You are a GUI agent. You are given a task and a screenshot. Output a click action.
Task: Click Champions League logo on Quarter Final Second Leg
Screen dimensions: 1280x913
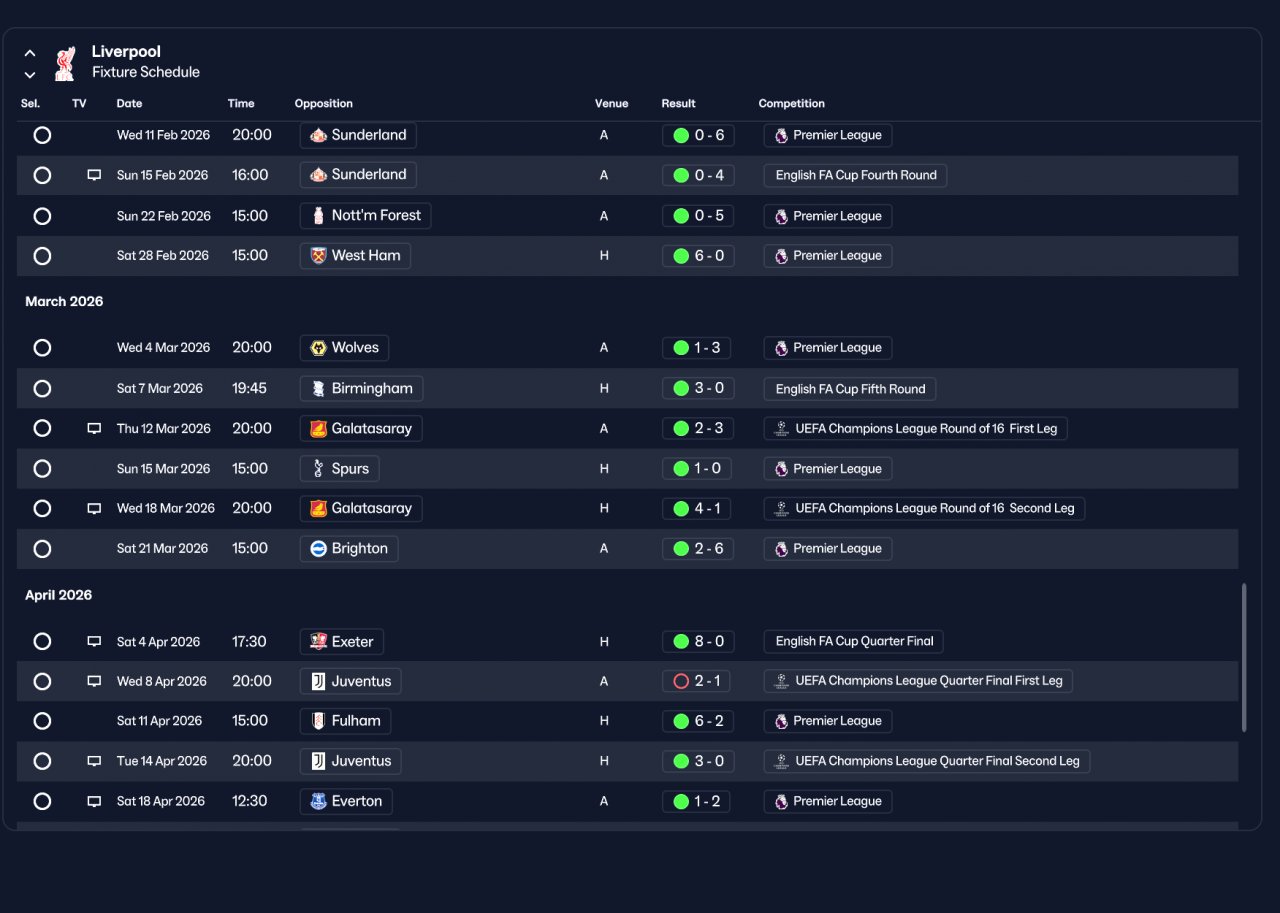tap(781, 761)
